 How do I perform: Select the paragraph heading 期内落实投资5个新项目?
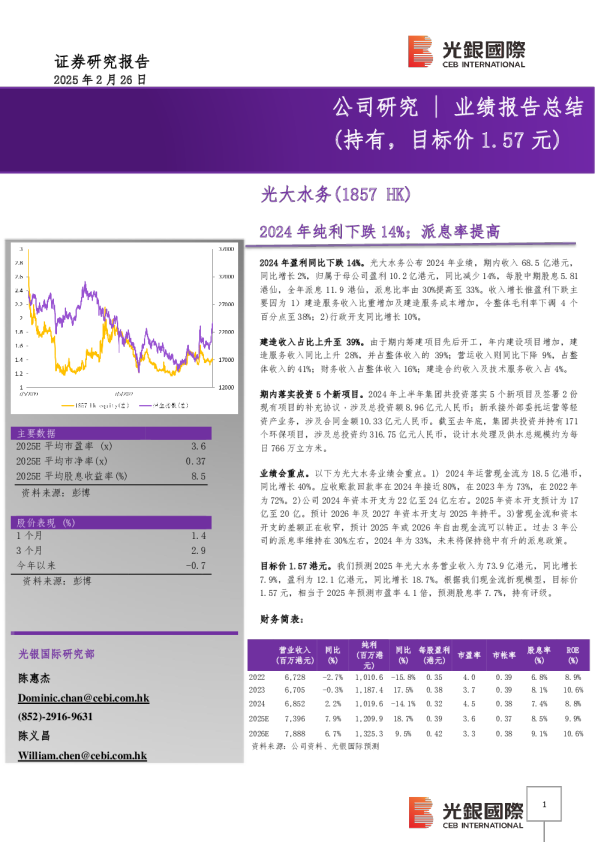click(x=313, y=395)
